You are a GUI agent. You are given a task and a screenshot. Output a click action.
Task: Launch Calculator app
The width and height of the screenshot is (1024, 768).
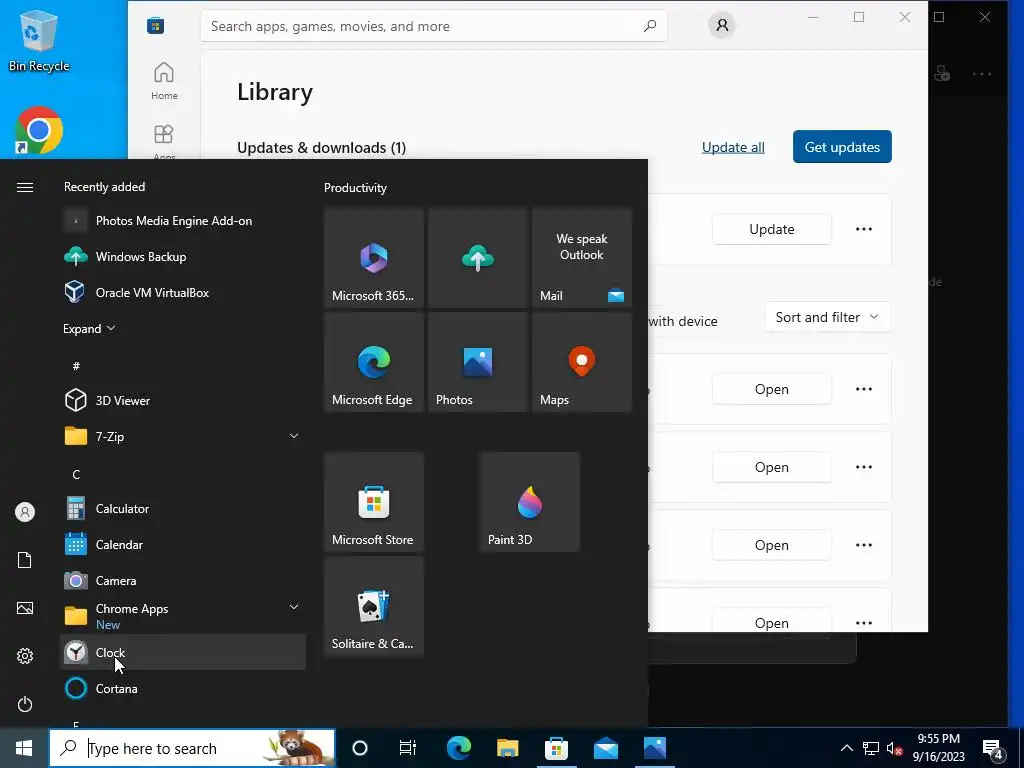[183, 509]
